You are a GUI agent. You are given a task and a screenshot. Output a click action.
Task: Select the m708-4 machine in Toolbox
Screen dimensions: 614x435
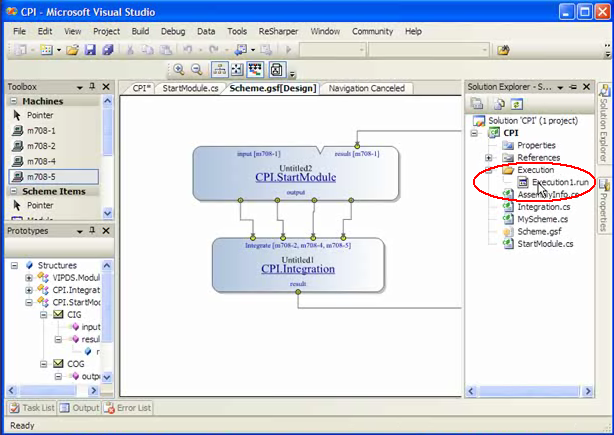pos(53,161)
